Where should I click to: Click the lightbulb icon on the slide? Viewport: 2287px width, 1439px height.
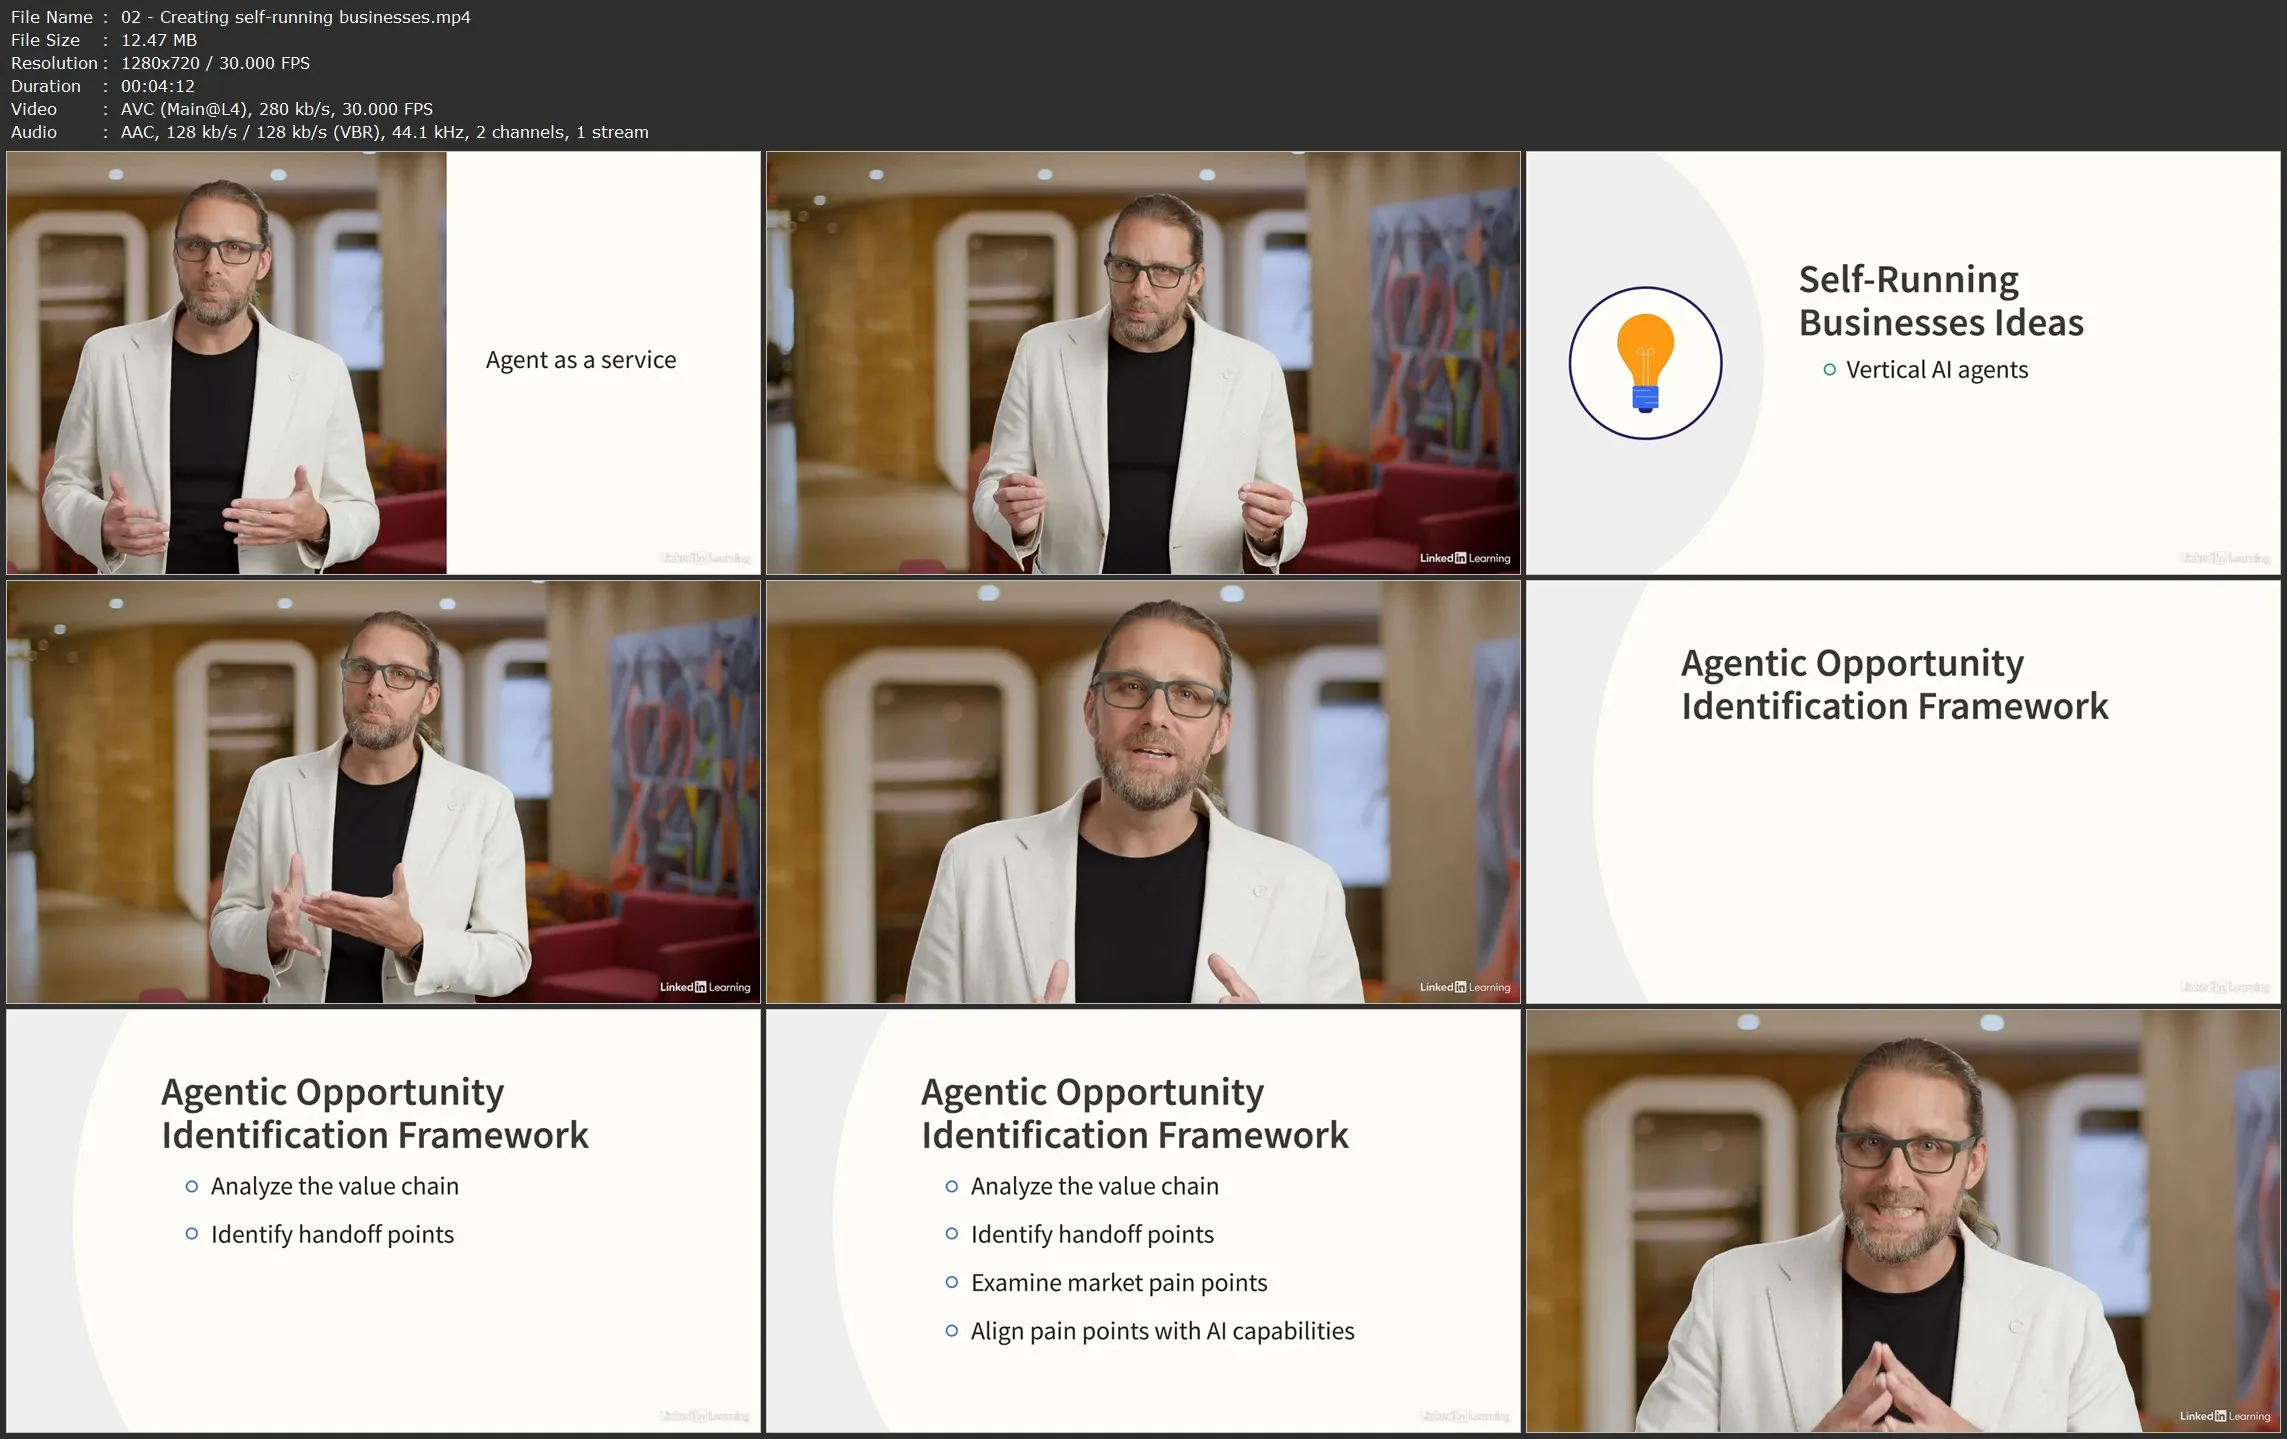pyautogui.click(x=1645, y=363)
